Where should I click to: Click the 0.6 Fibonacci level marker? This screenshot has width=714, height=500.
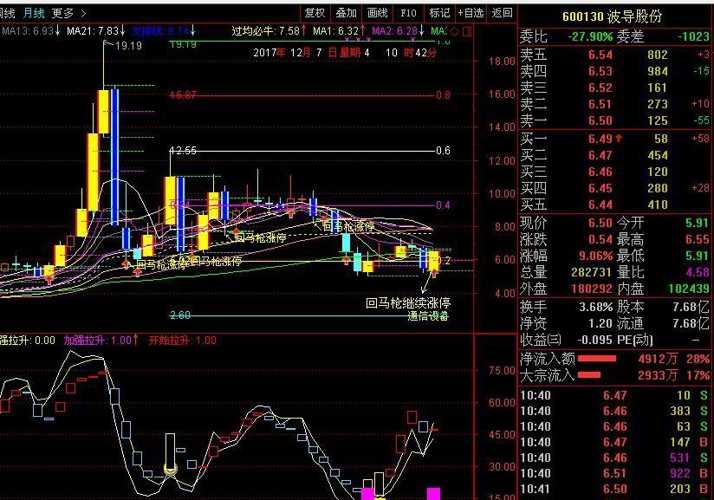pyautogui.click(x=442, y=150)
